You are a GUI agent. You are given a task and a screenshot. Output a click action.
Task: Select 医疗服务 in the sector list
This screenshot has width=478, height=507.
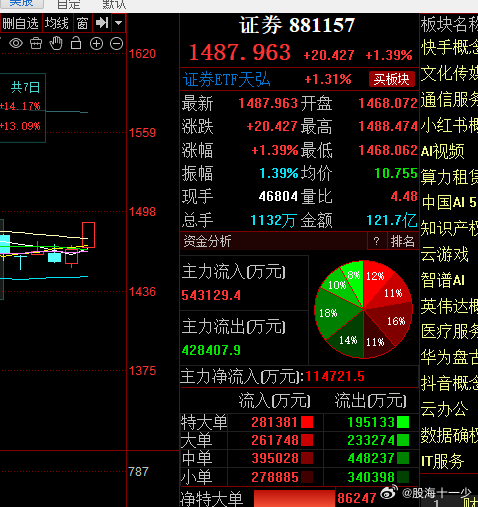click(x=449, y=332)
